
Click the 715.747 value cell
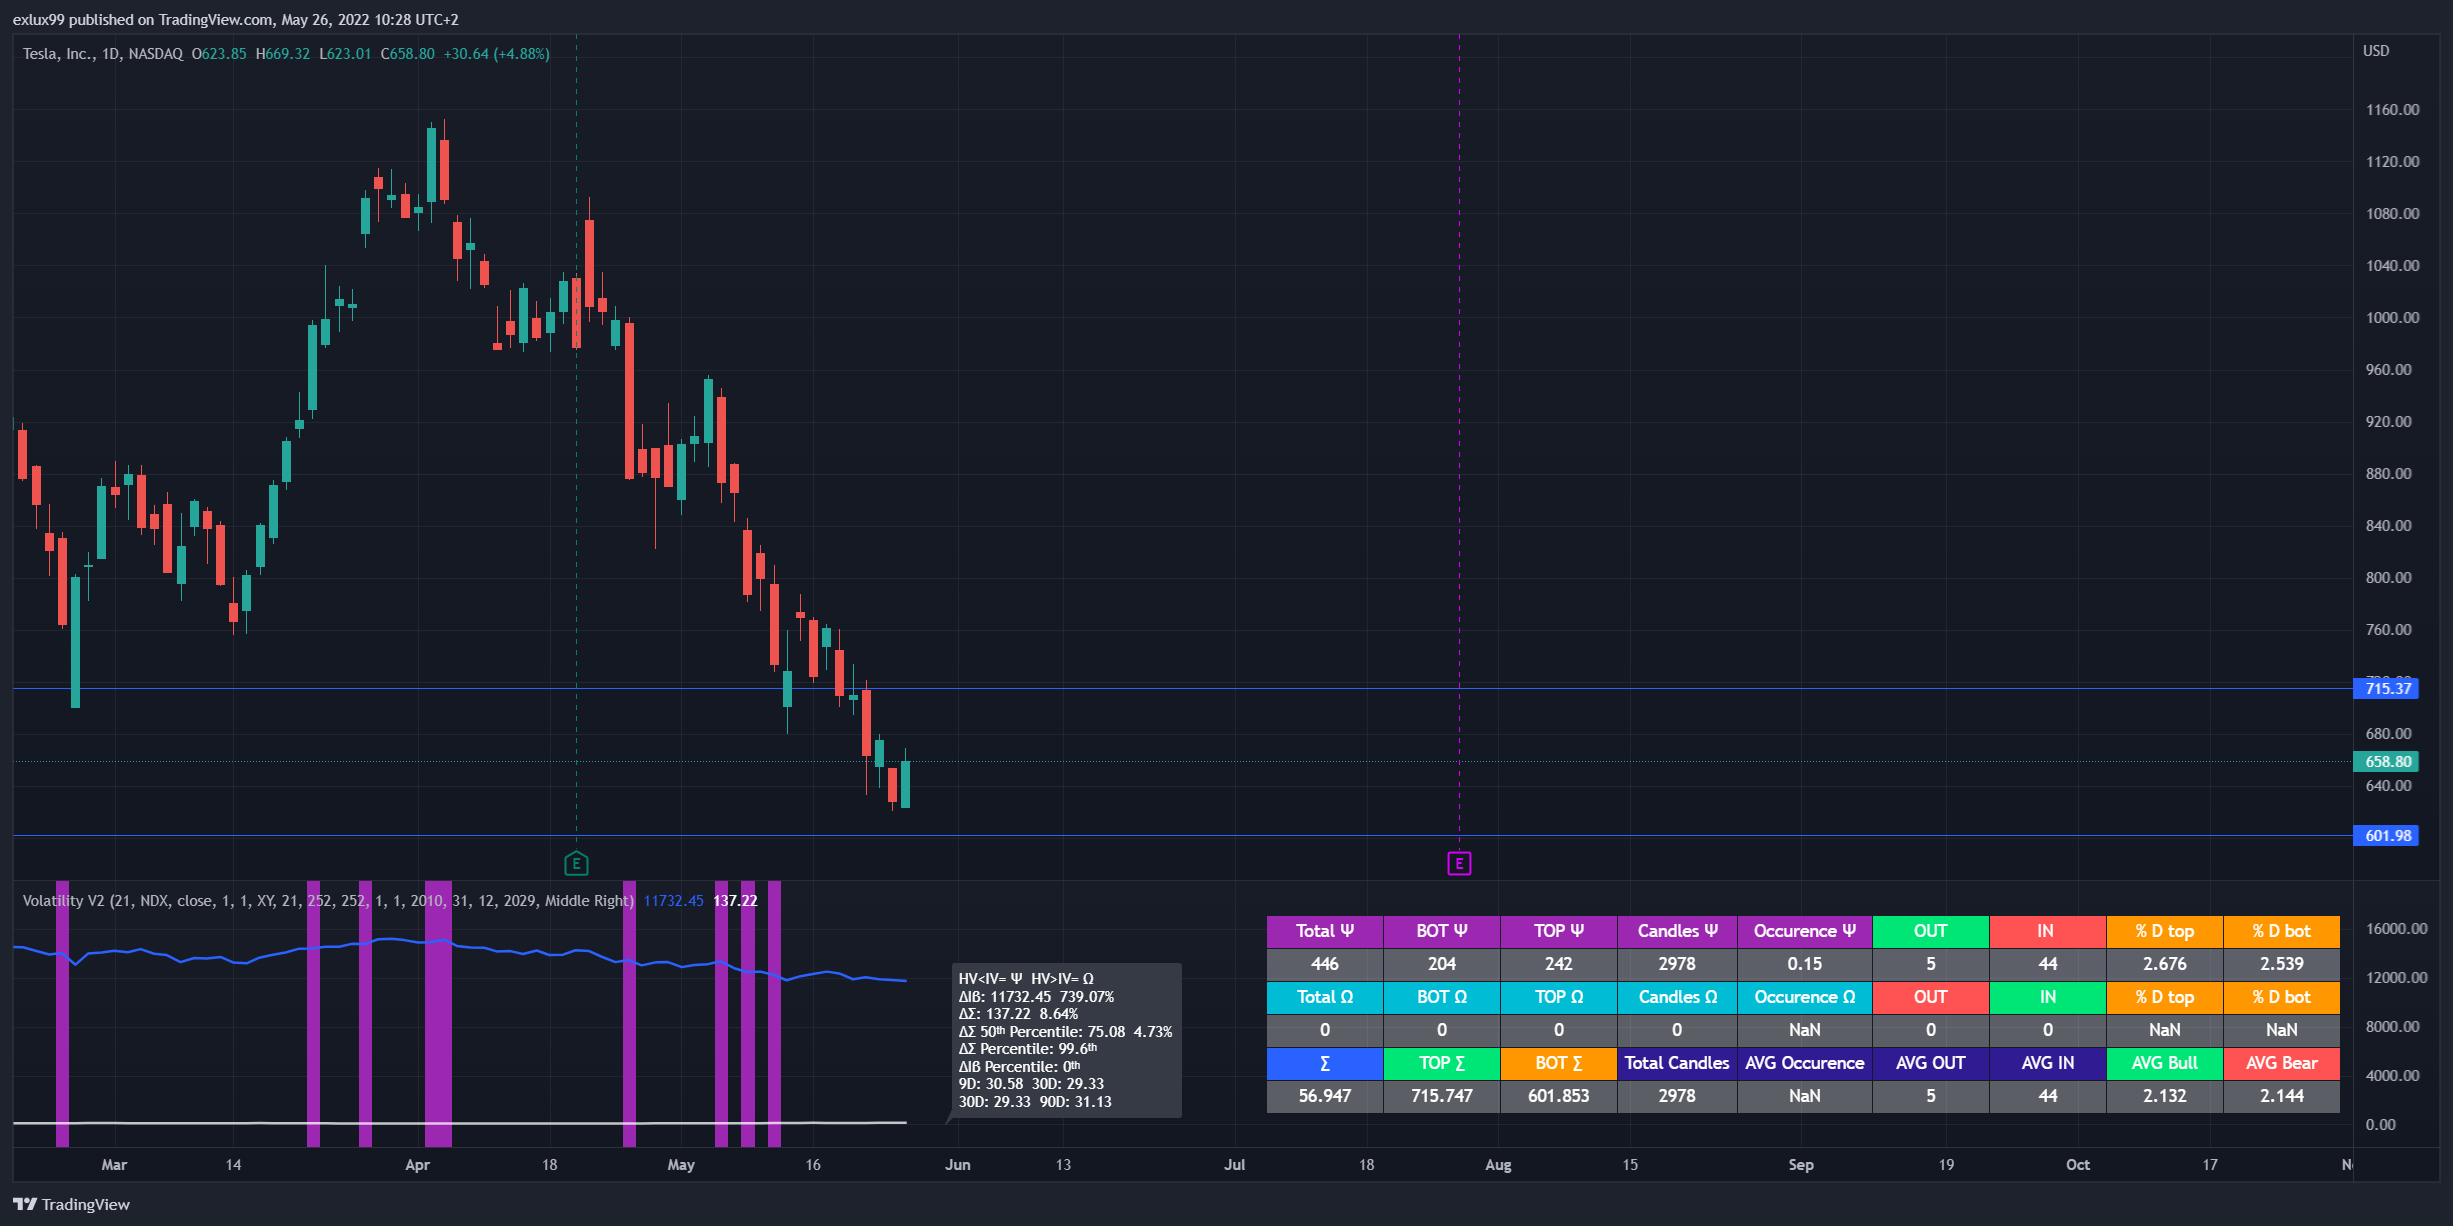pos(1442,1096)
